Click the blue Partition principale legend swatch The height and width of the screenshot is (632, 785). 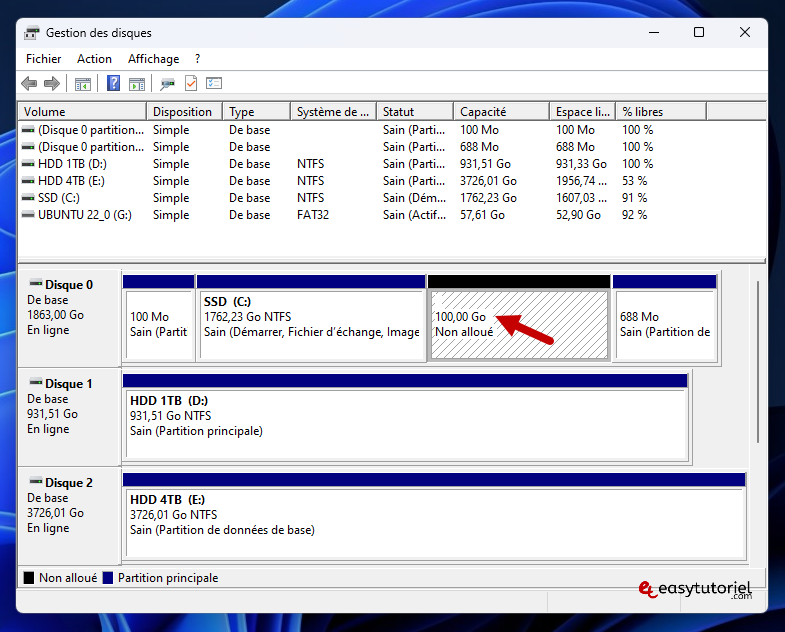tap(108, 578)
